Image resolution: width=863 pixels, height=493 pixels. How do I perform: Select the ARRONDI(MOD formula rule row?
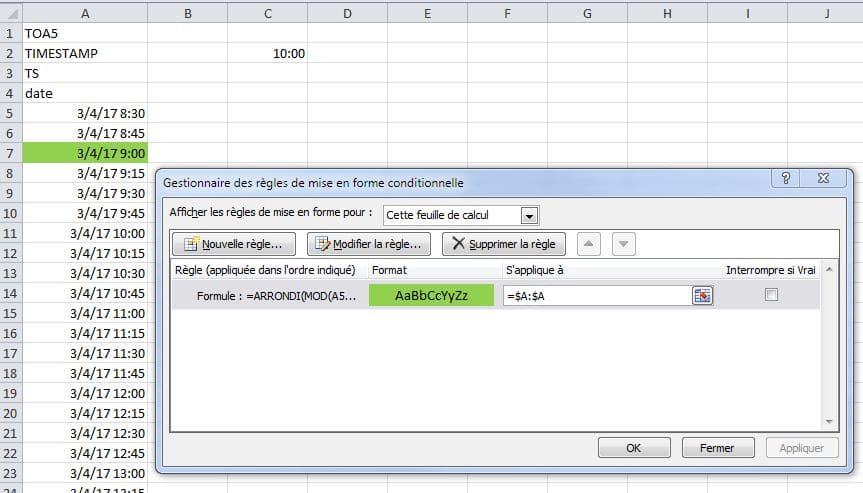click(495, 295)
